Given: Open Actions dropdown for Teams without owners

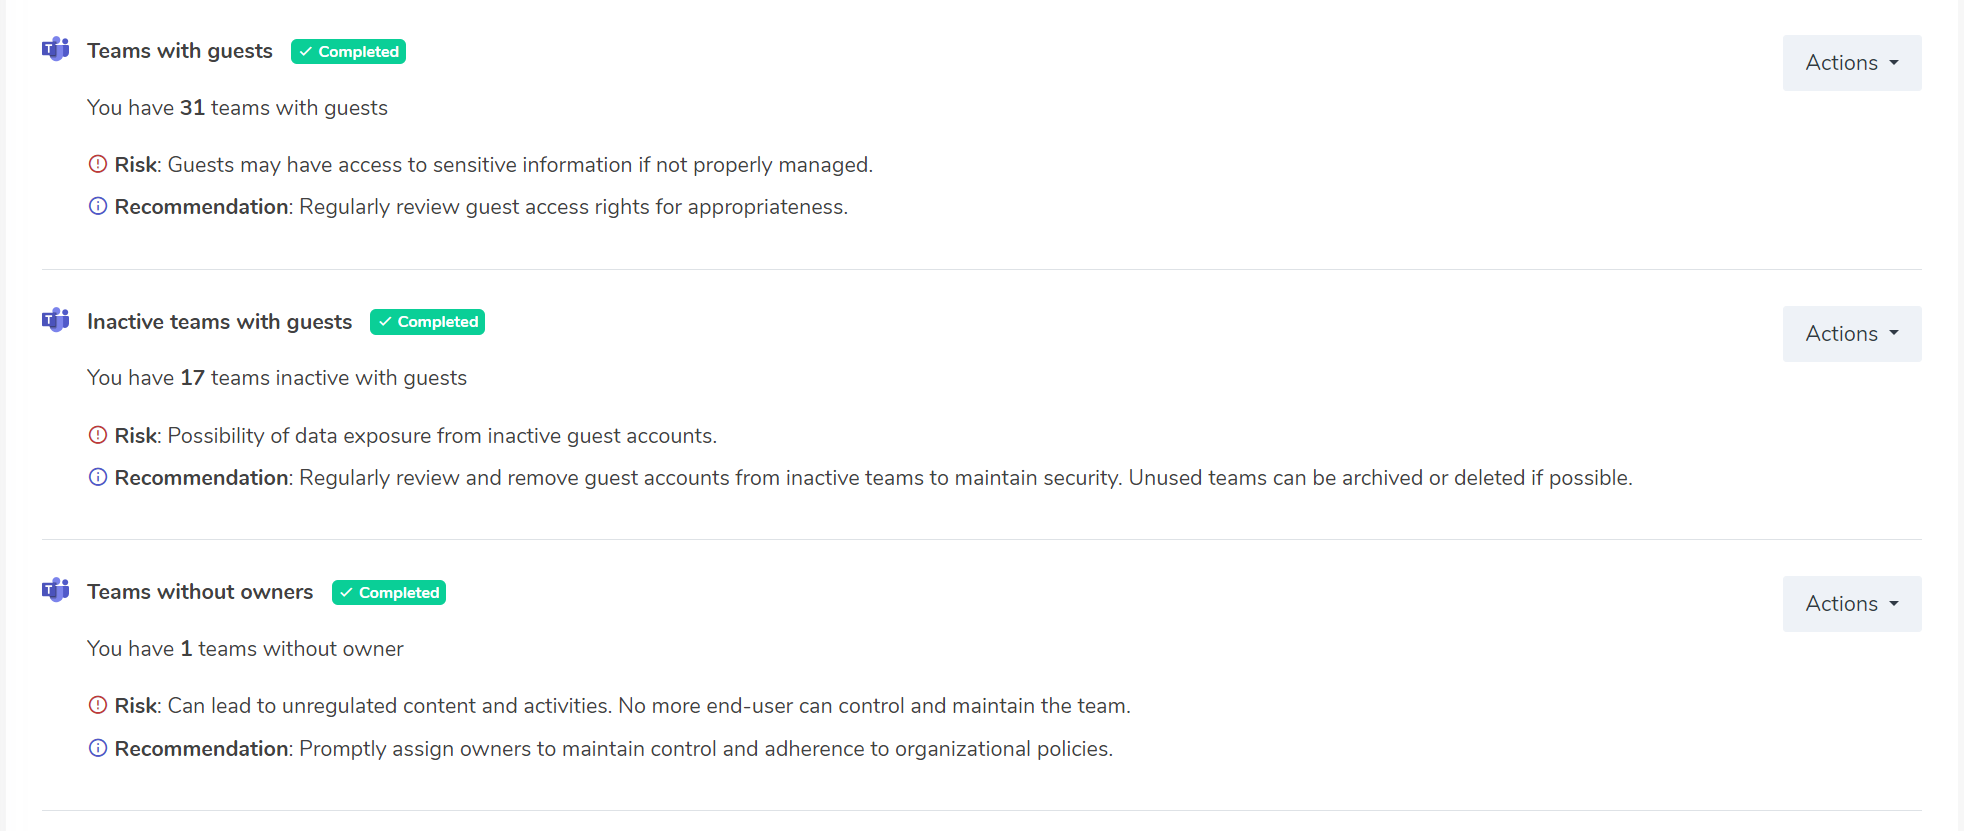Looking at the screenshot, I should point(1851,604).
